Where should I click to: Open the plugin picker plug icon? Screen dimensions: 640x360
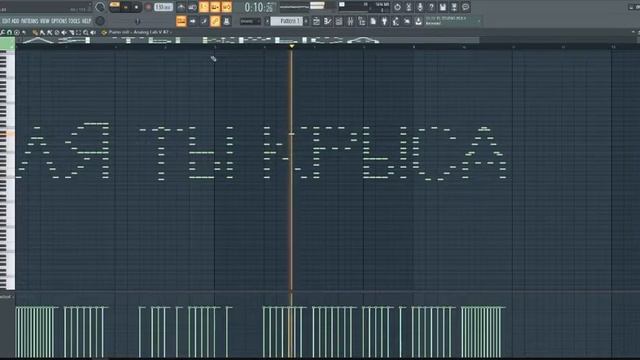[x=384, y=21]
